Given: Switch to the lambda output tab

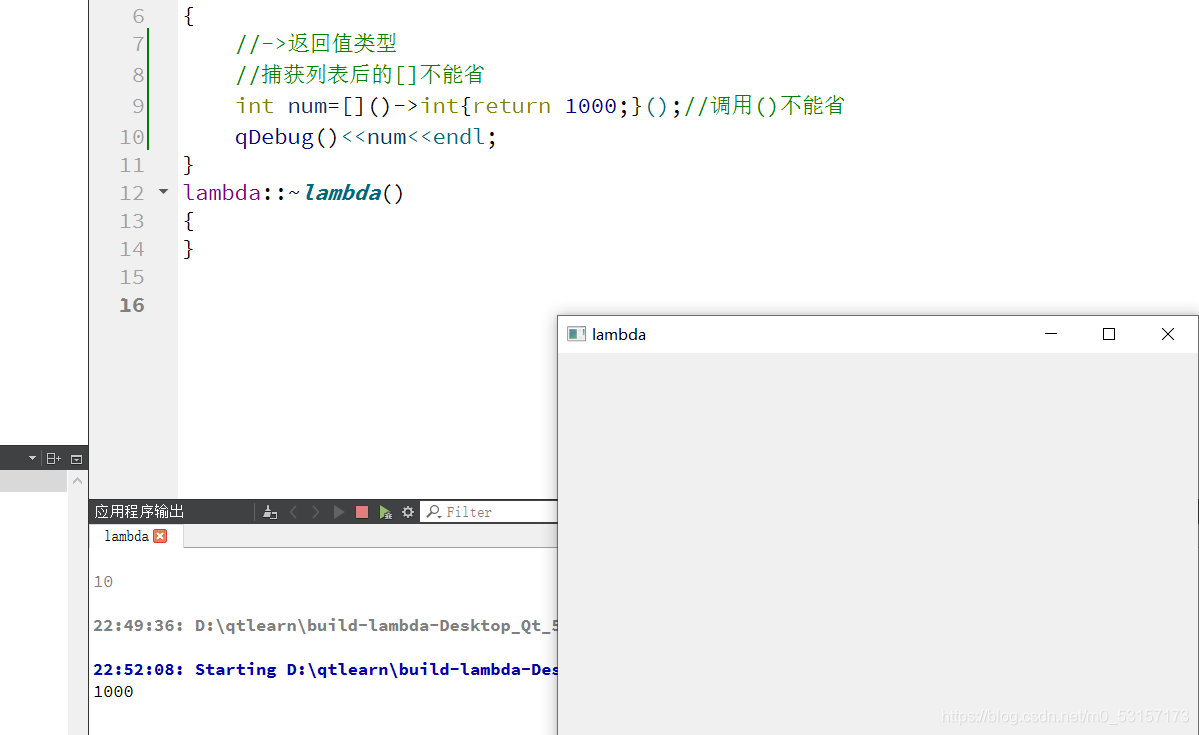Looking at the screenshot, I should tap(126, 536).
